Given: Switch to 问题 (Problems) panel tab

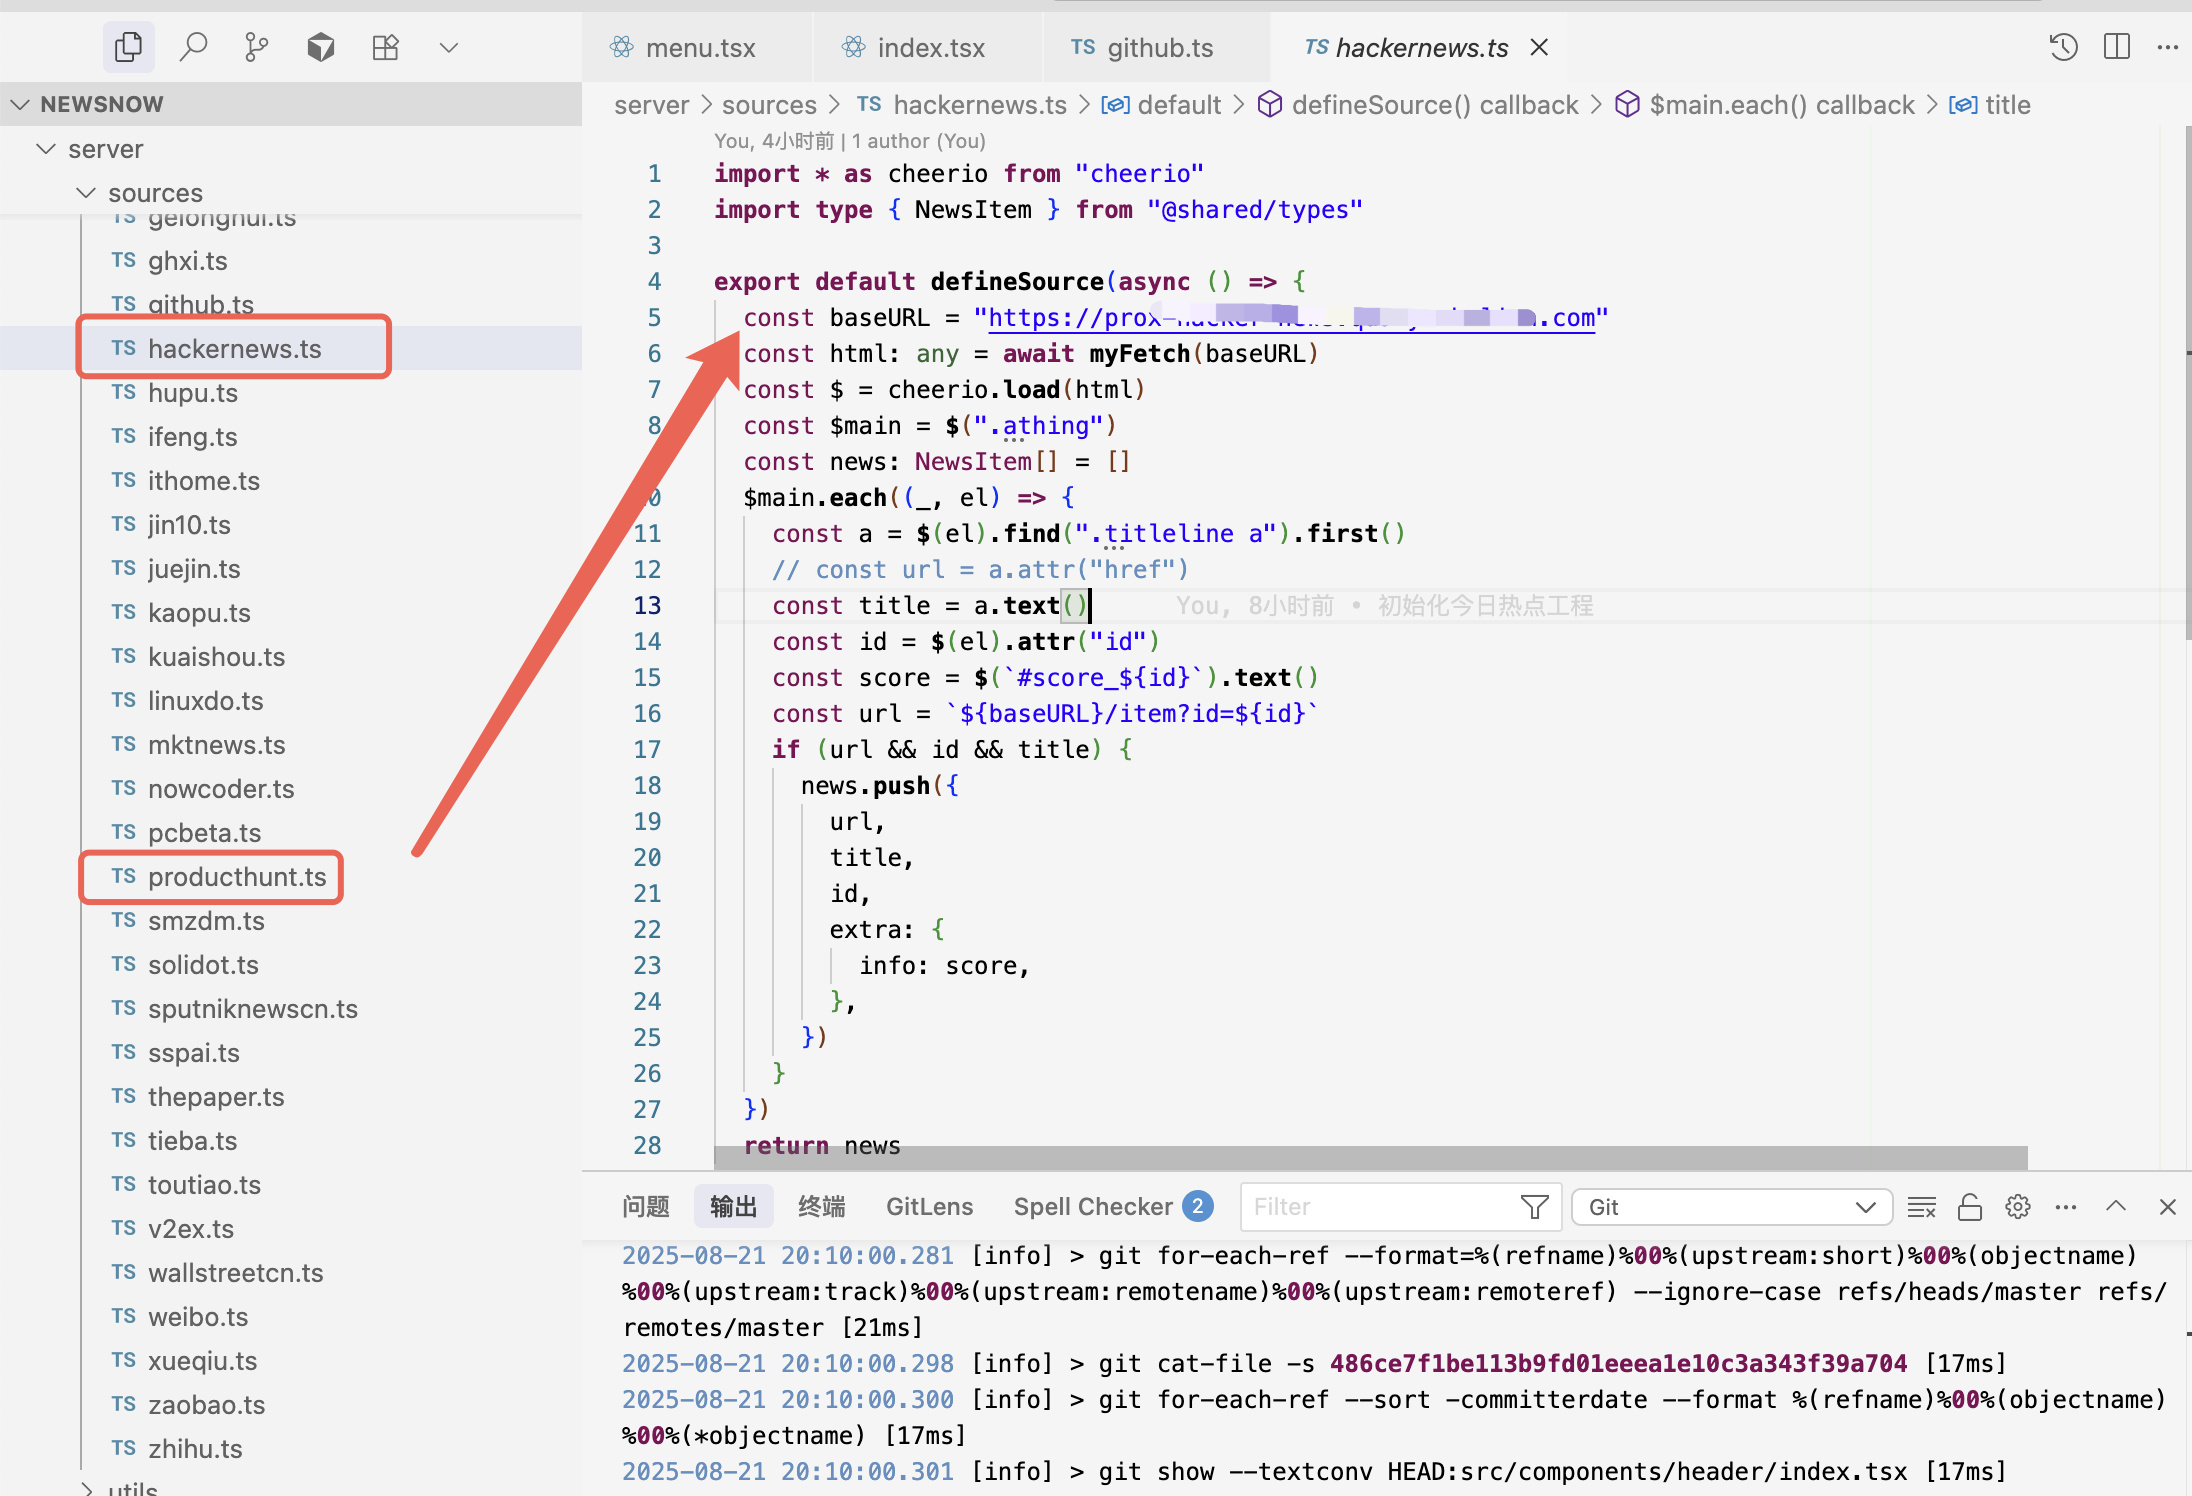Looking at the screenshot, I should pyautogui.click(x=646, y=1207).
